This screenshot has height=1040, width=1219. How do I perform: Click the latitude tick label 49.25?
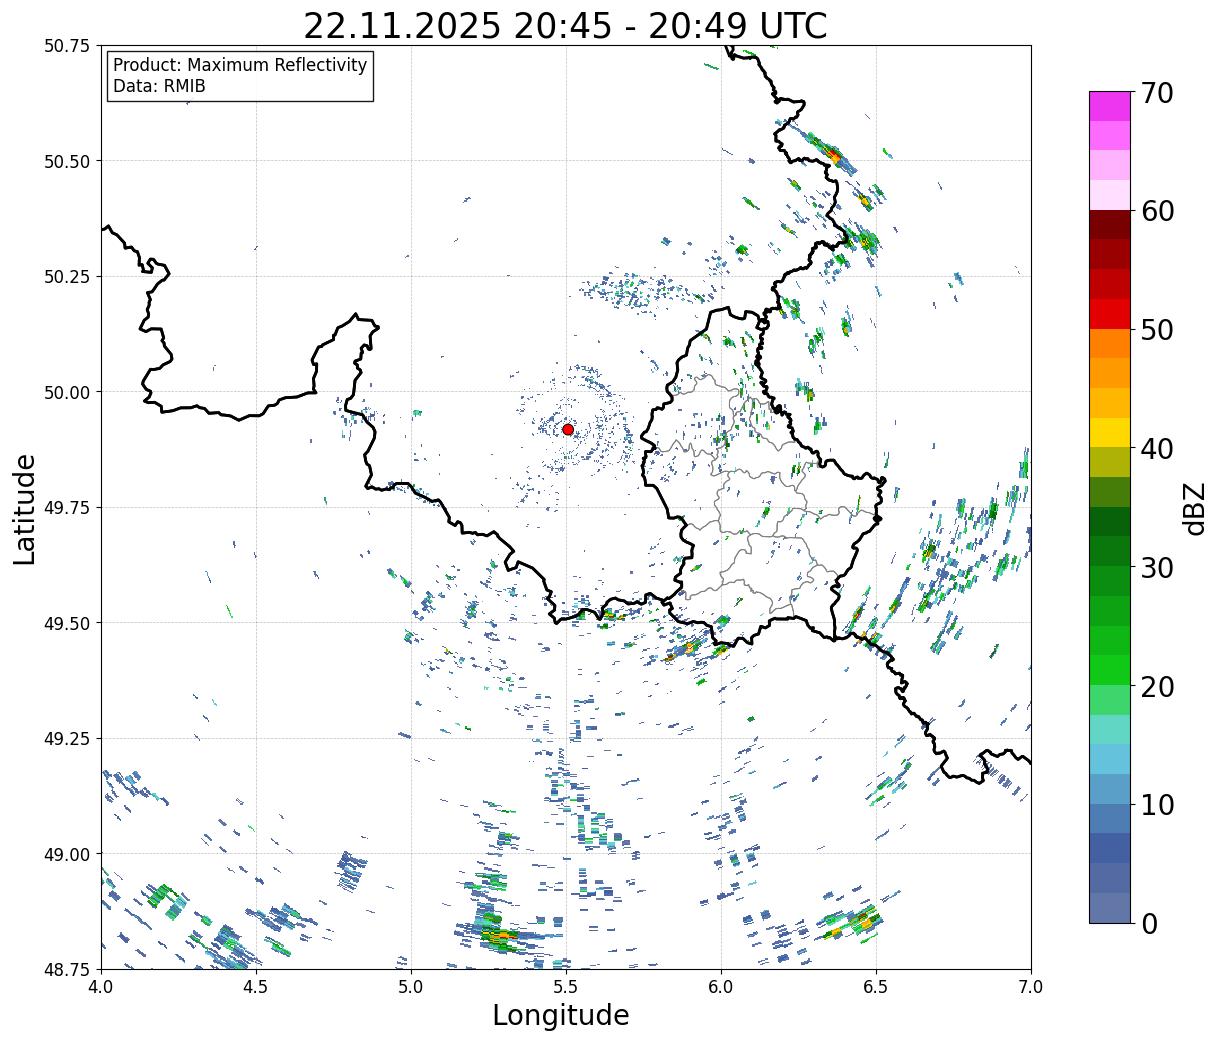click(x=67, y=739)
